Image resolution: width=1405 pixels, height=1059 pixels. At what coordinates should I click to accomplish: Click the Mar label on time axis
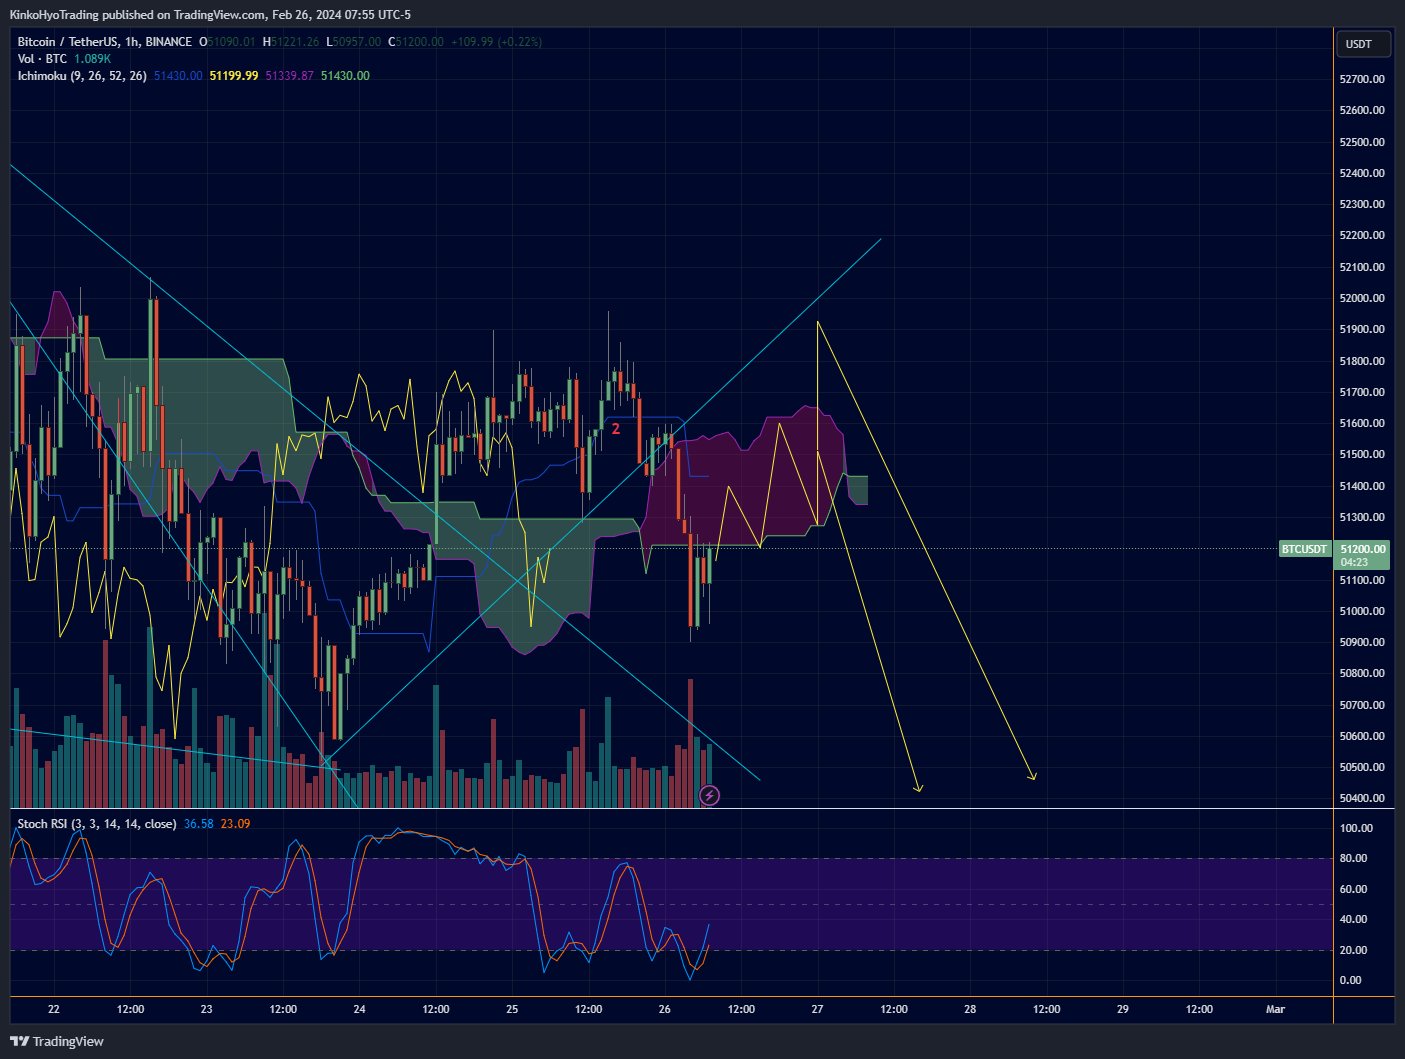pyautogui.click(x=1275, y=1009)
